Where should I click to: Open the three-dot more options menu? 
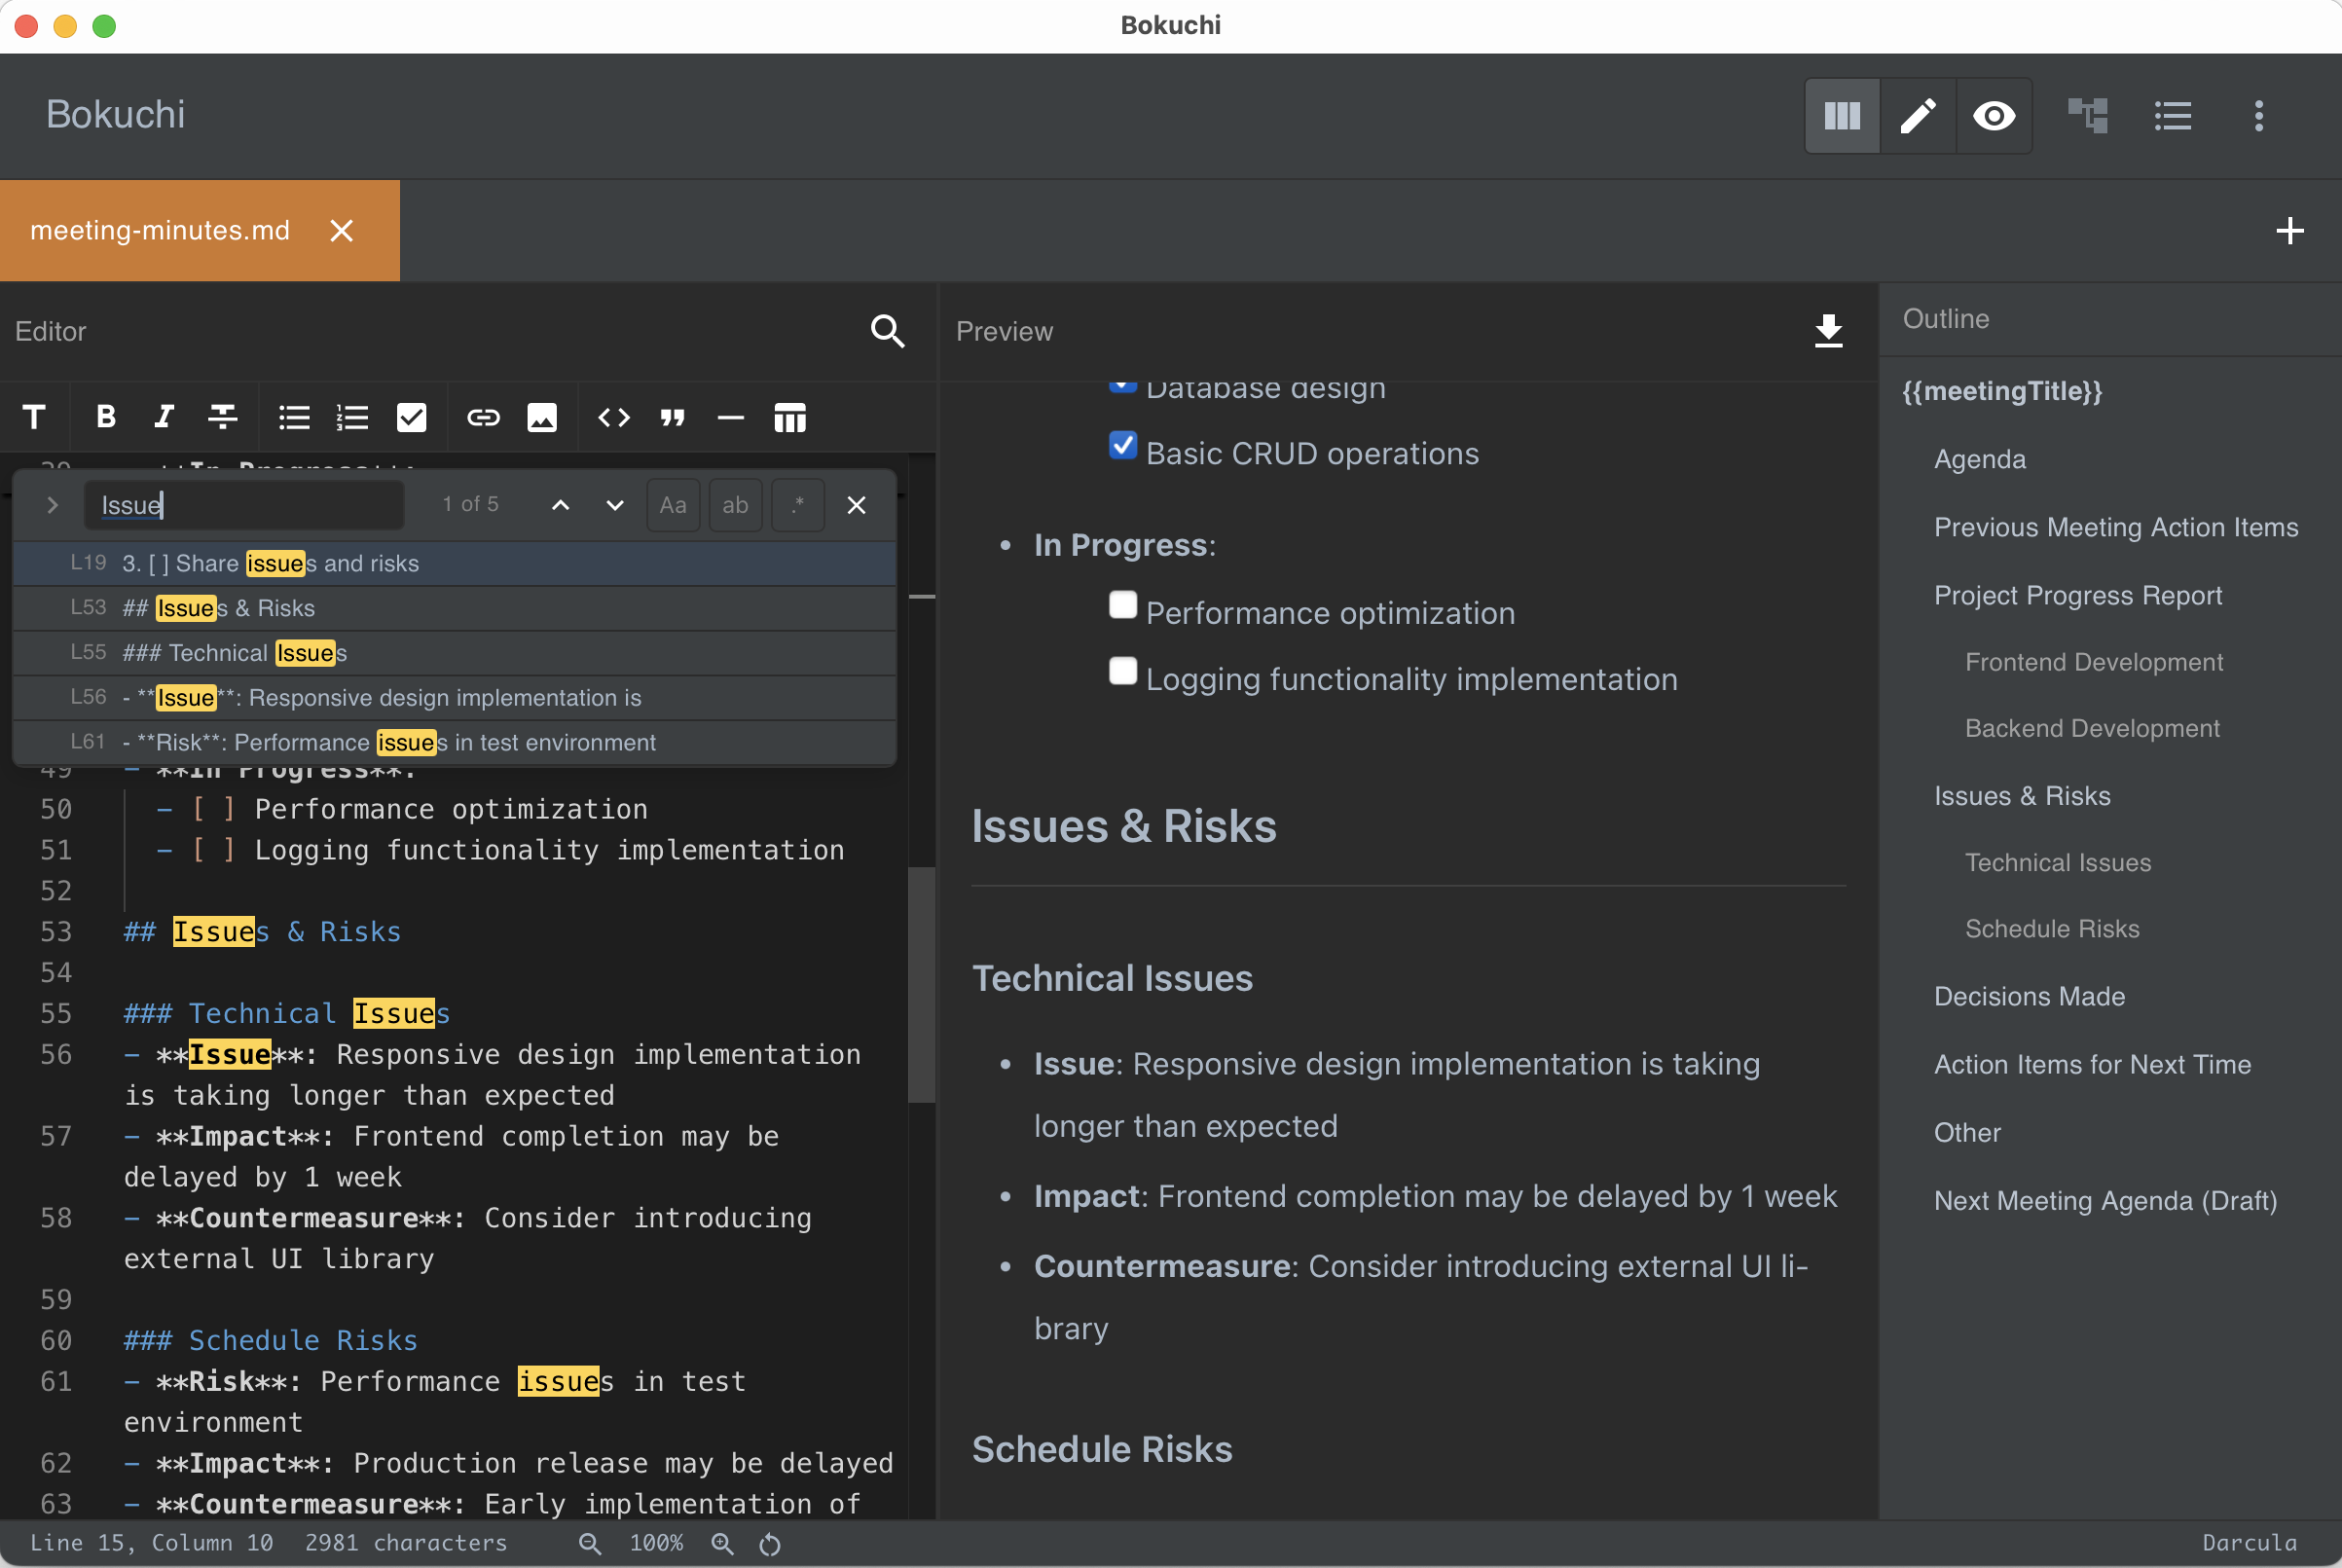(2258, 116)
